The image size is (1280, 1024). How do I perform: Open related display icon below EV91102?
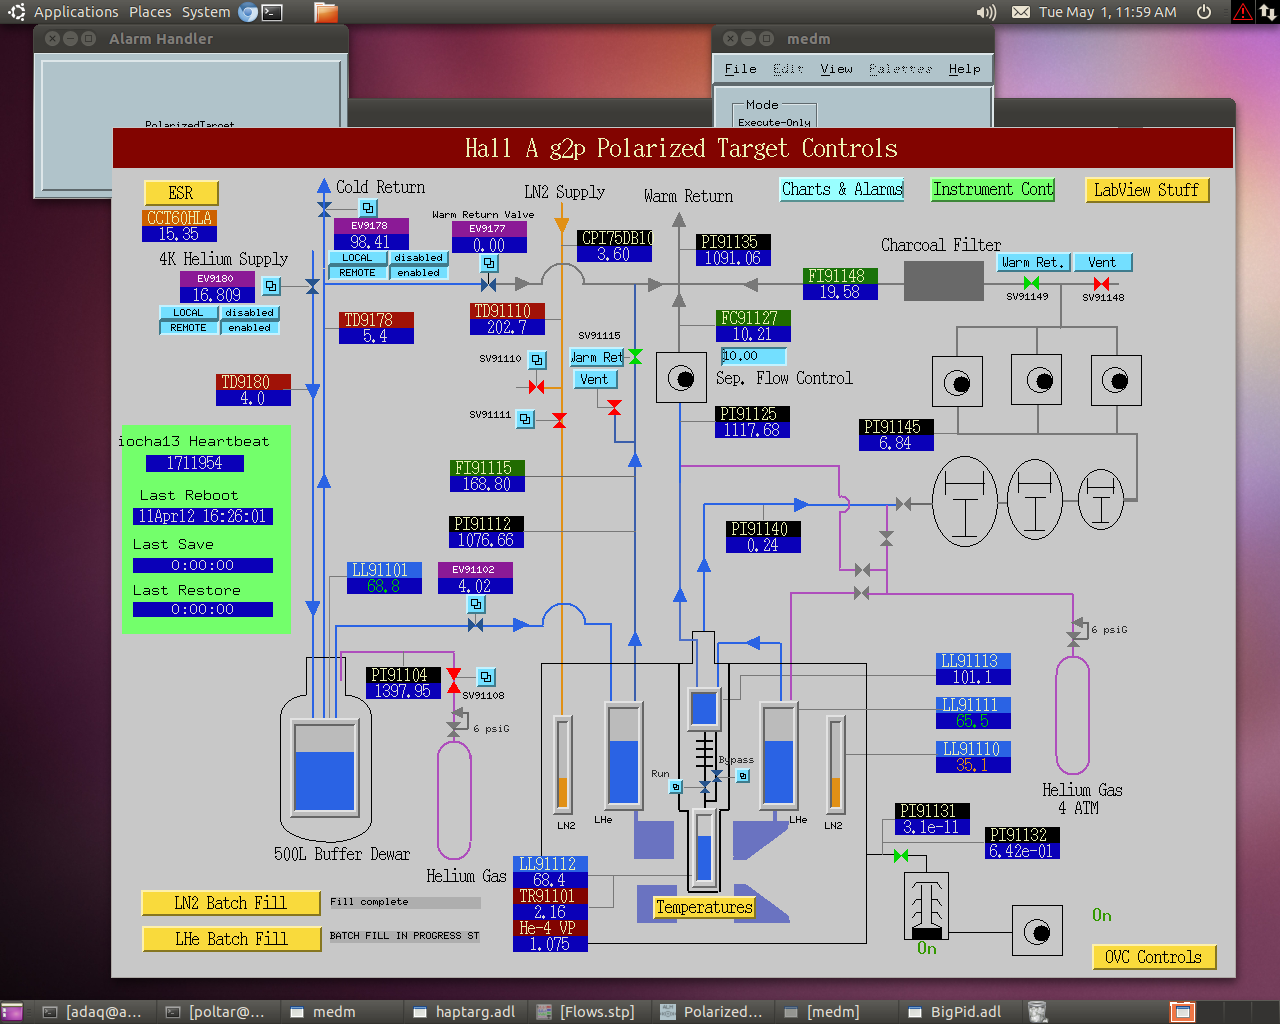tap(476, 604)
